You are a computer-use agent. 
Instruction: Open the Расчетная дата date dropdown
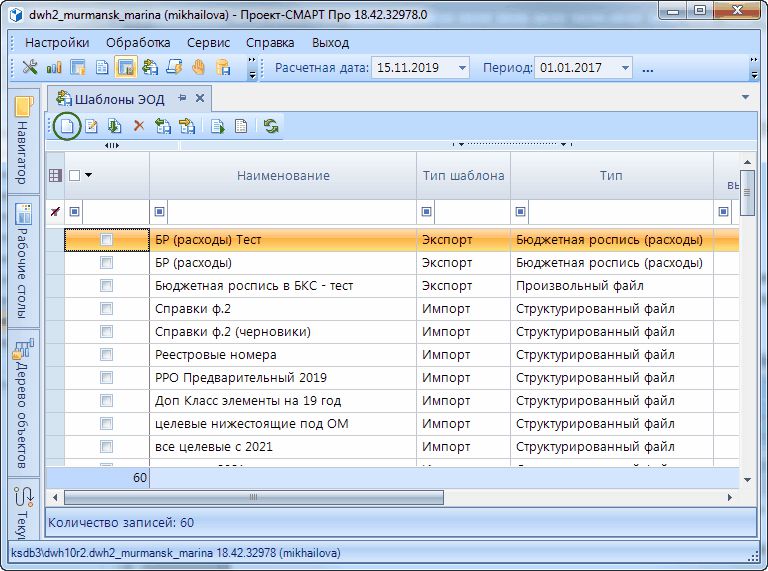point(461,68)
